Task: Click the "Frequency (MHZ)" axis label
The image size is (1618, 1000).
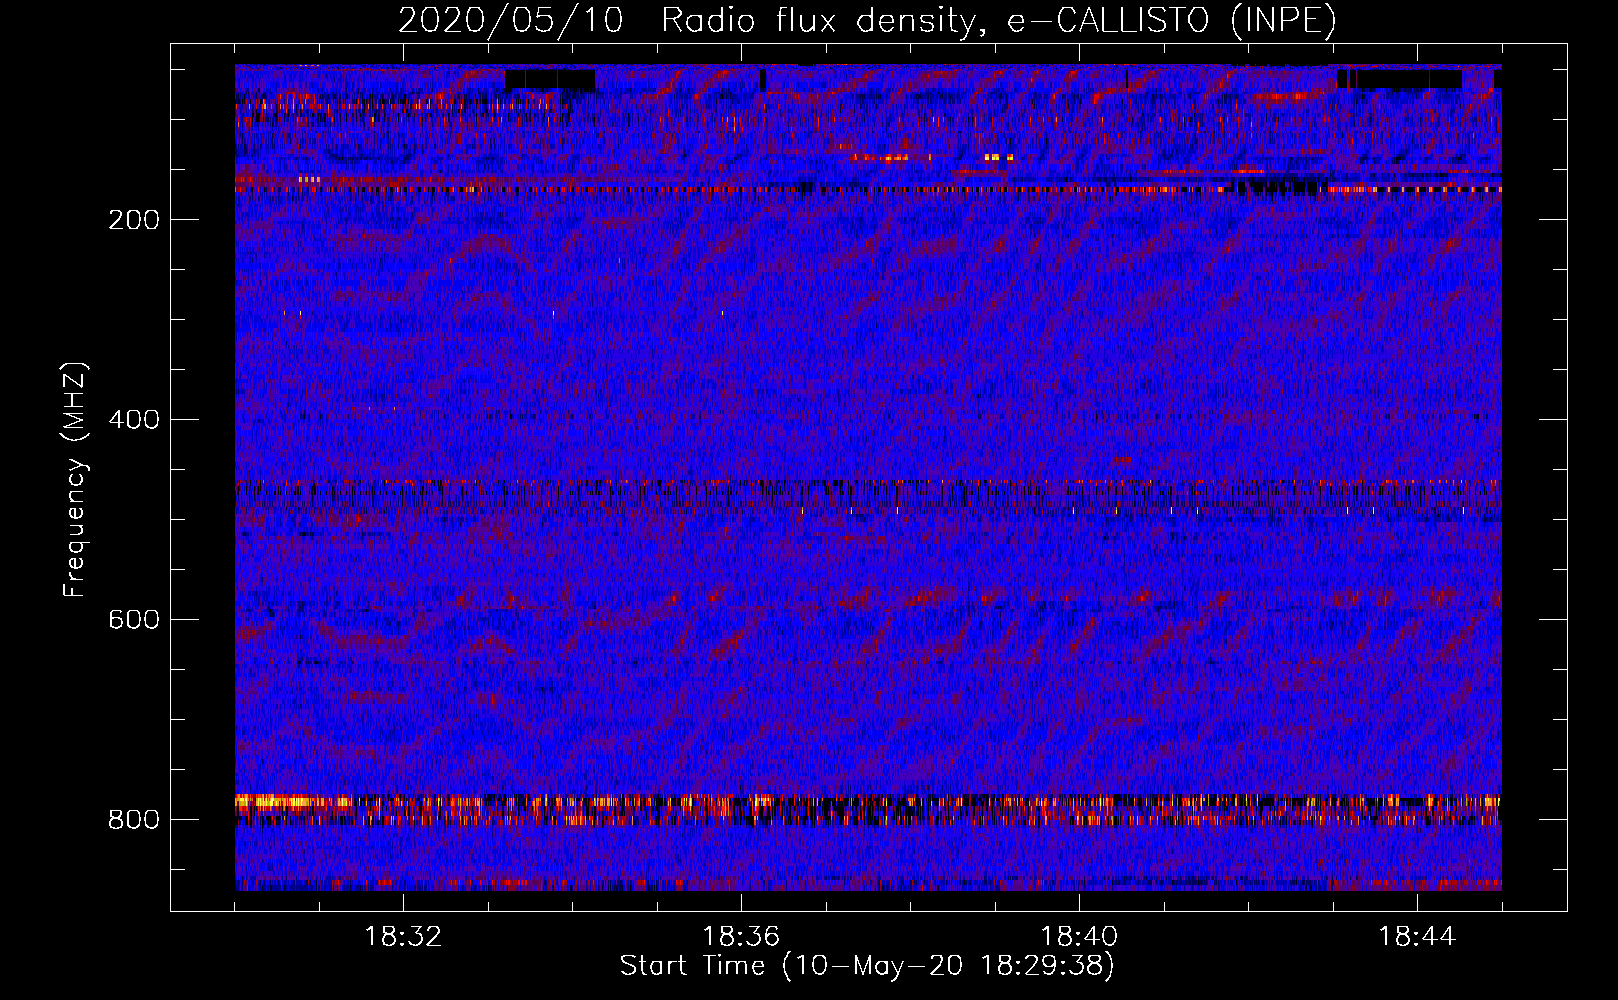Action: [75, 479]
